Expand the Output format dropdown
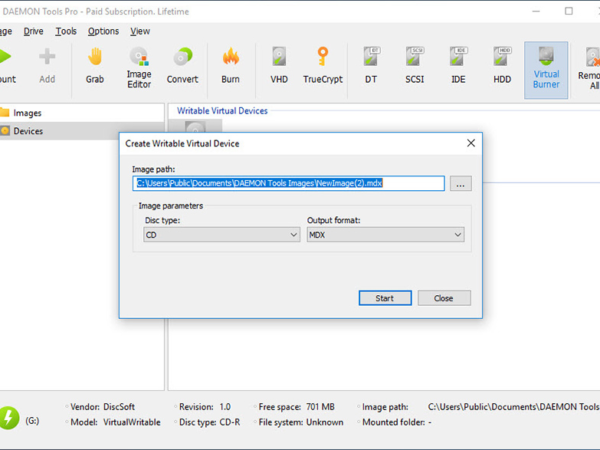Screen dimensions: 600x450 pyautogui.click(x=385, y=235)
